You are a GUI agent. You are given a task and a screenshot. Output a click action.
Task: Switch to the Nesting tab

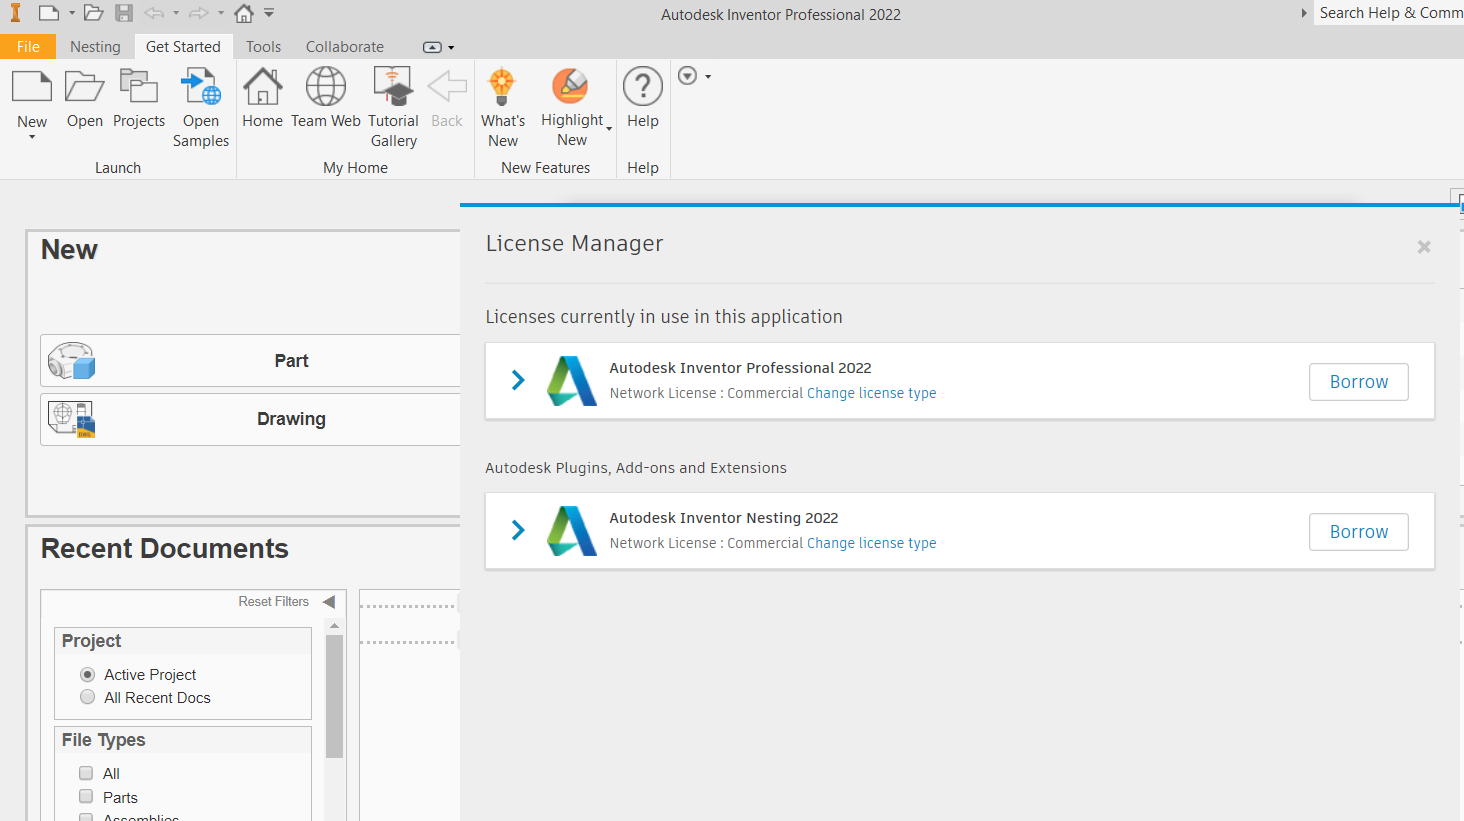click(95, 47)
